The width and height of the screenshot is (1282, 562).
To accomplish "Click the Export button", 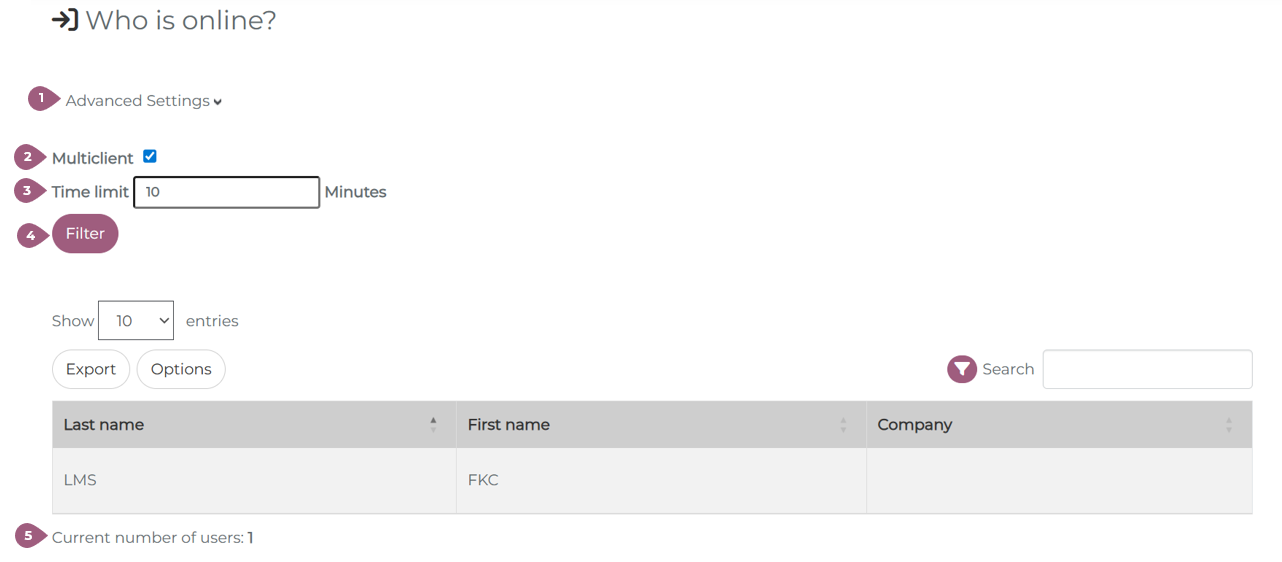I will (91, 369).
